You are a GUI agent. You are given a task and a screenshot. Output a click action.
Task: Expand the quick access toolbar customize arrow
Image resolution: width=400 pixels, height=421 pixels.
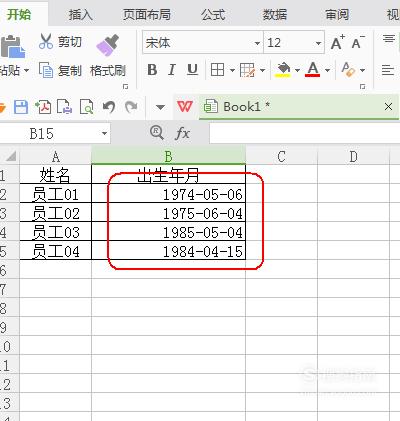point(160,107)
